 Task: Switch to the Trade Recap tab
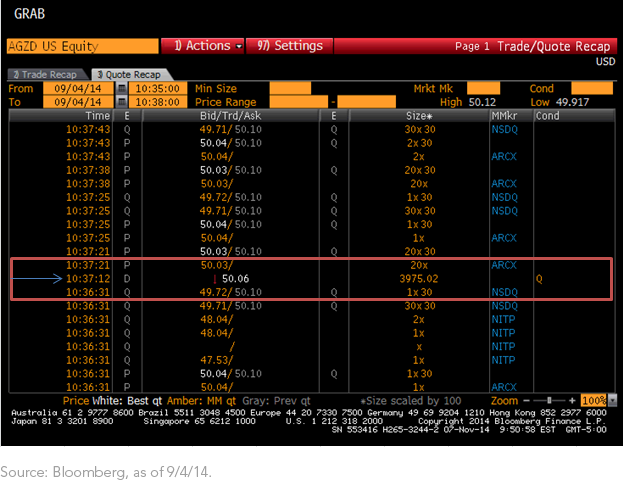(46, 75)
